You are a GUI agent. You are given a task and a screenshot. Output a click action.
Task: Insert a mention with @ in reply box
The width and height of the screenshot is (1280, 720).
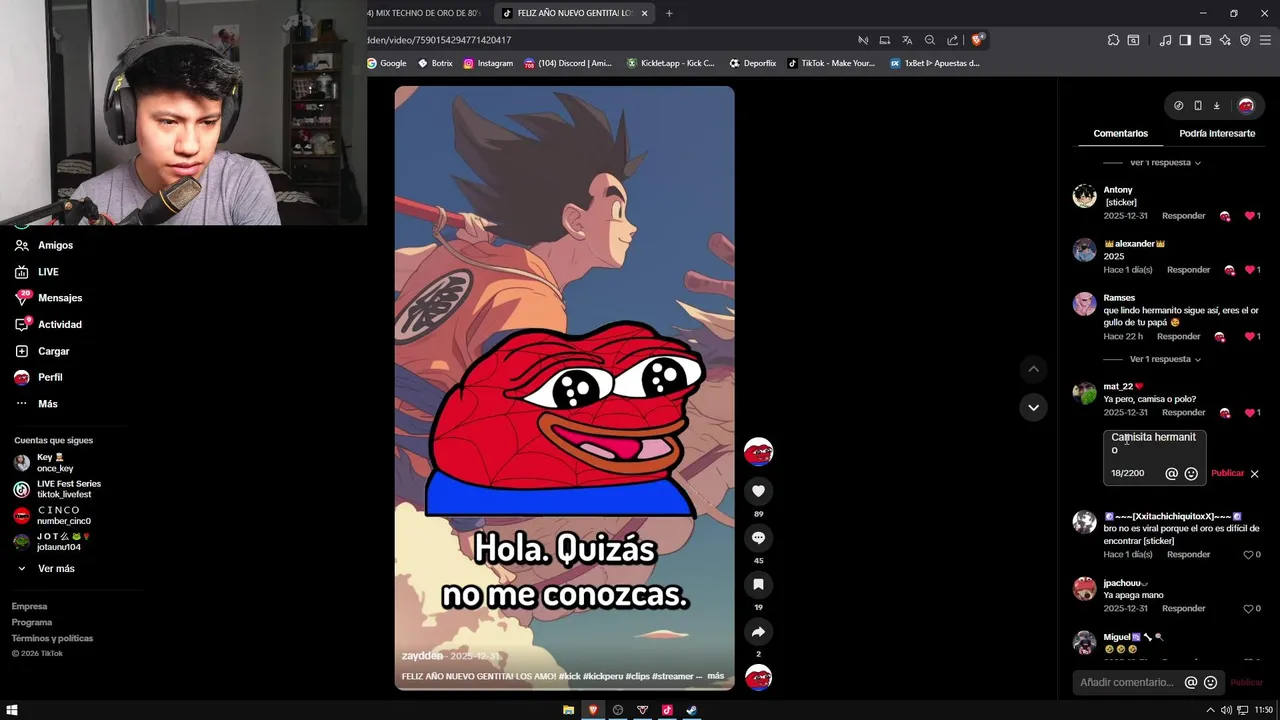click(1172, 474)
